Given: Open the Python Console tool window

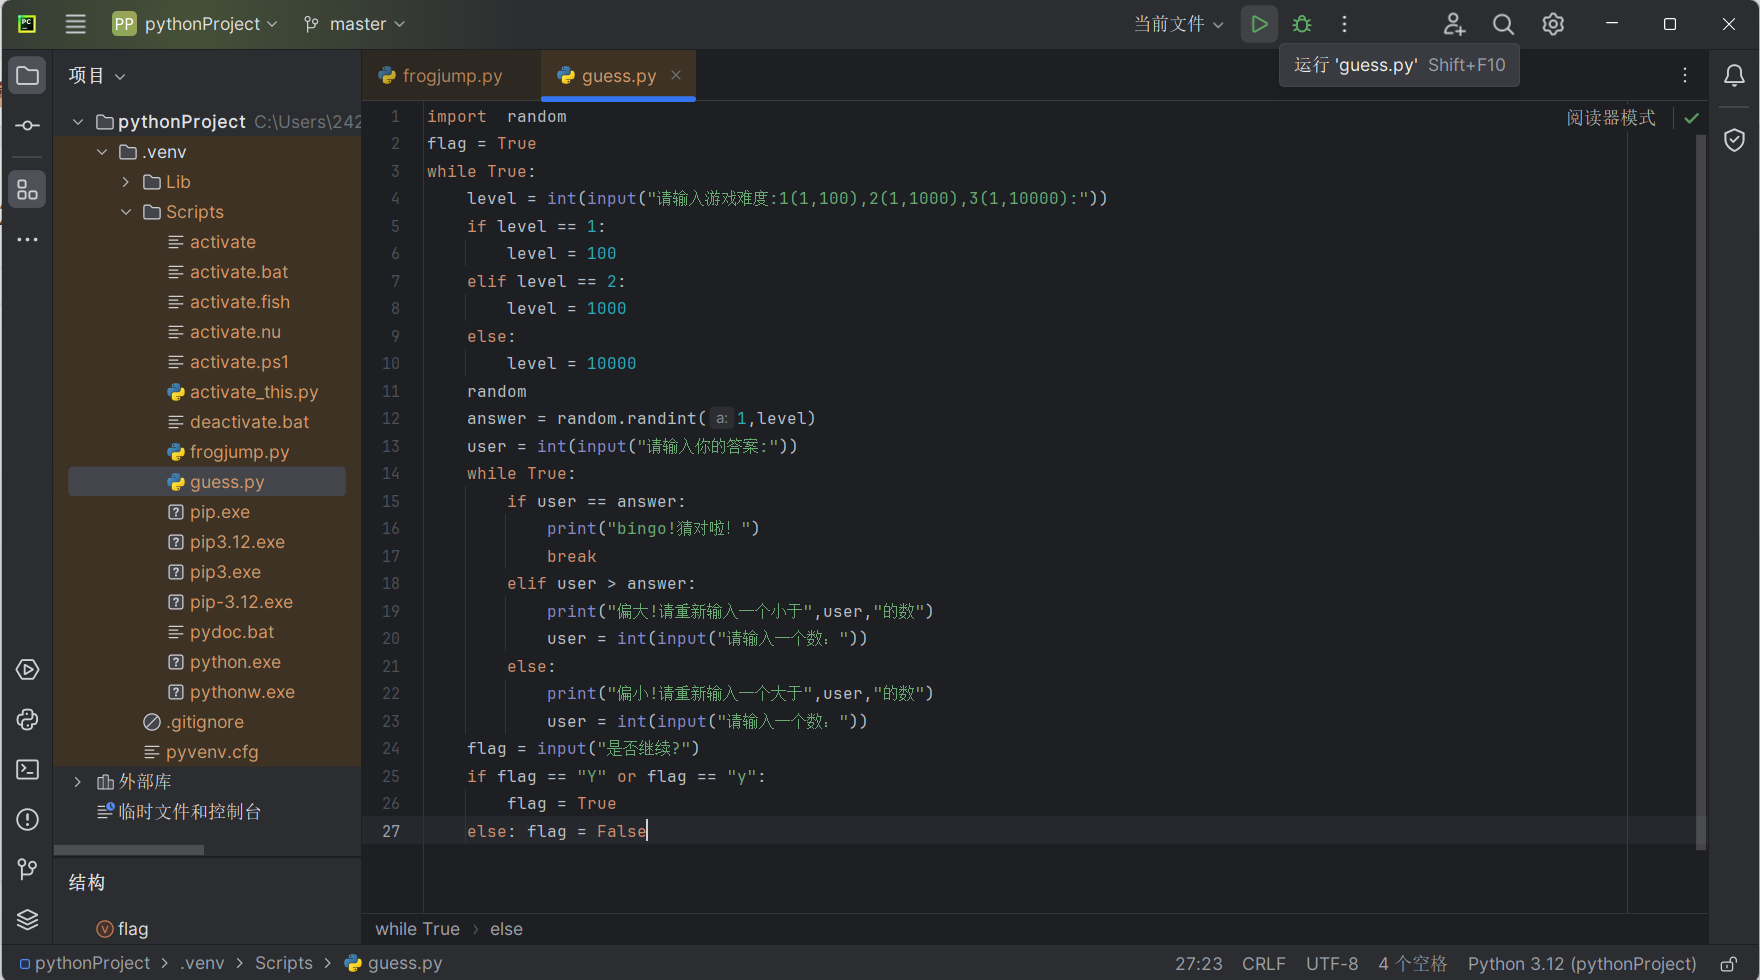Looking at the screenshot, I should point(28,720).
